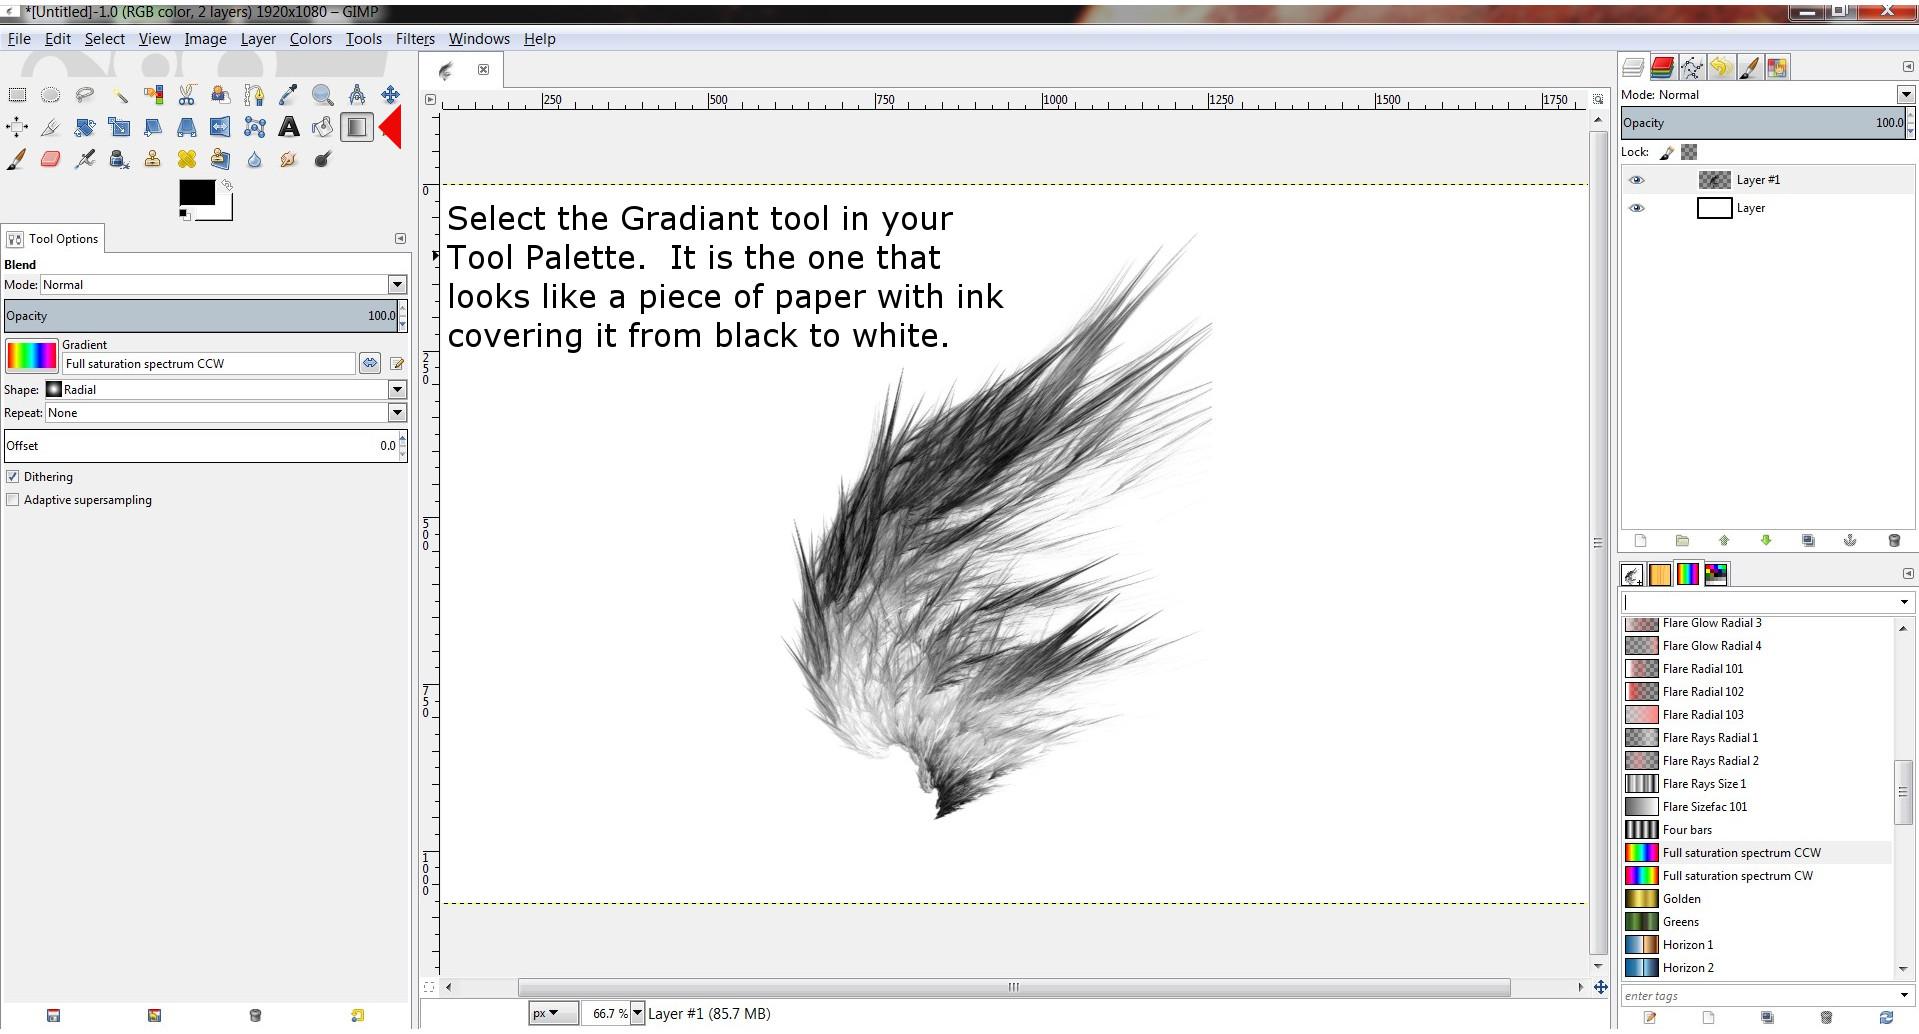Switch to the Undo History tab

pyautogui.click(x=1720, y=68)
